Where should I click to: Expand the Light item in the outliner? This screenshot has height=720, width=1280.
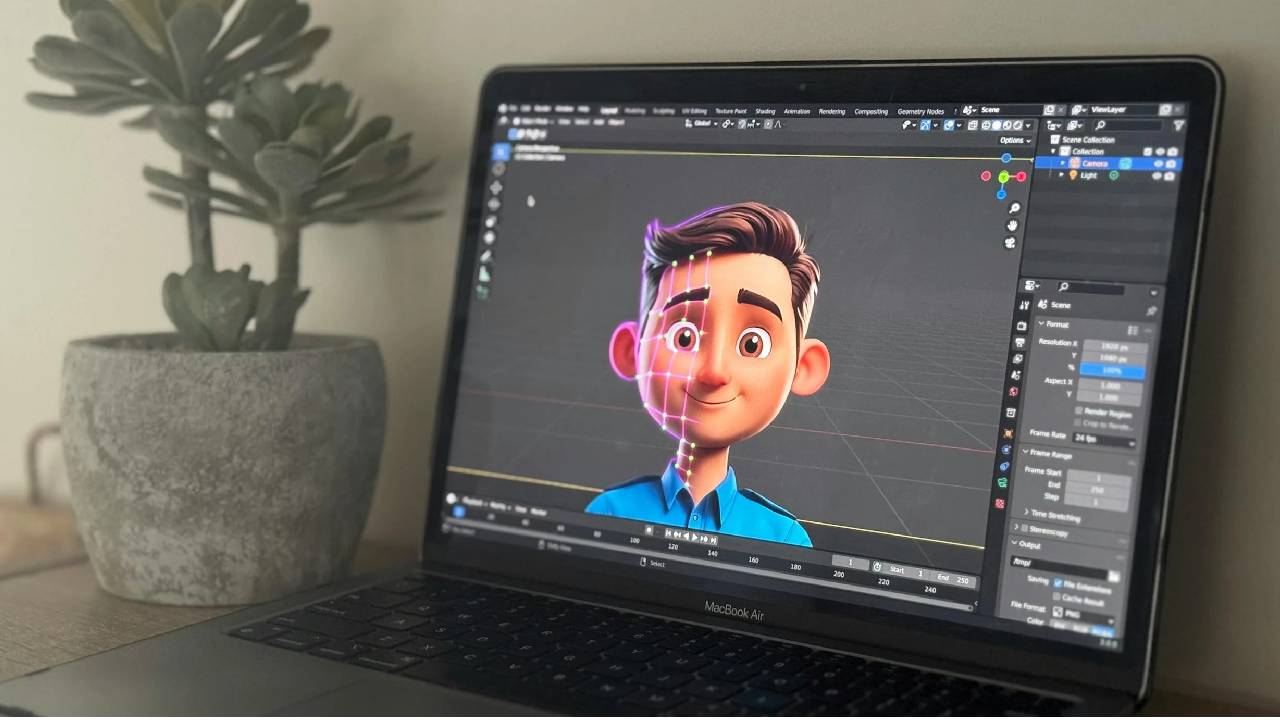click(x=1061, y=175)
